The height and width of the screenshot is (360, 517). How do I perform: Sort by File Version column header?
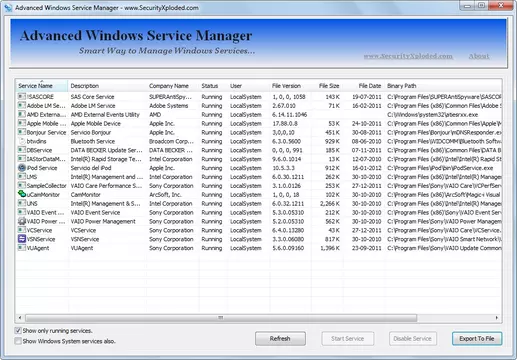[x=290, y=86]
